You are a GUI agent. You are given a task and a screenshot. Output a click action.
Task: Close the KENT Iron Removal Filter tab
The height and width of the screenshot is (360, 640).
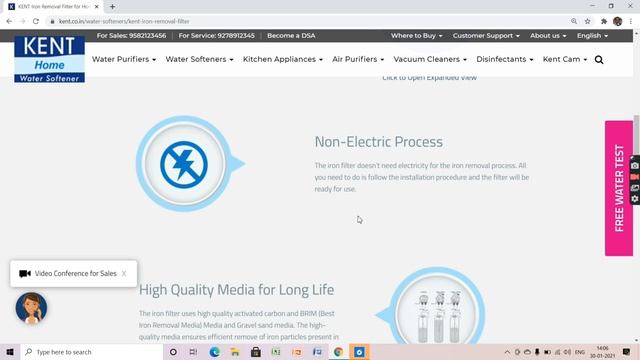(97, 7)
